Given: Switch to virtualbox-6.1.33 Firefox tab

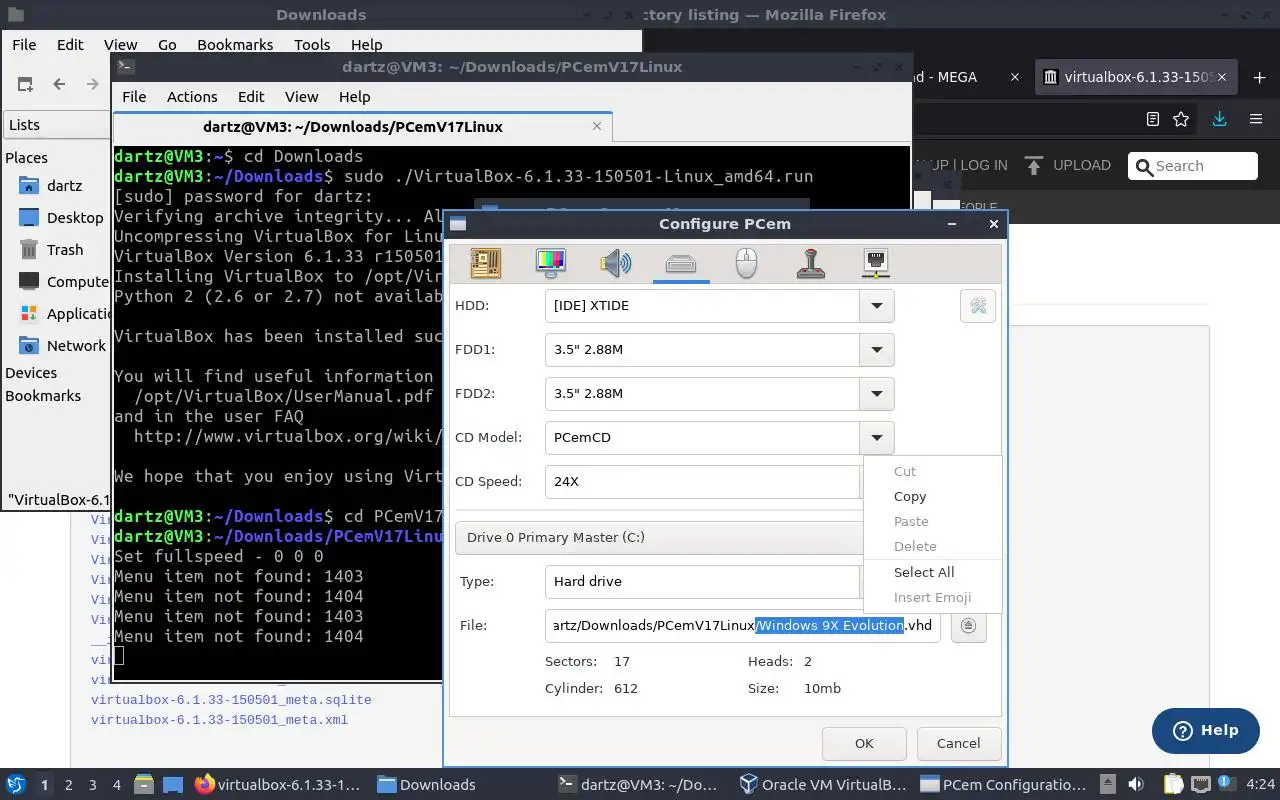Looking at the screenshot, I should [1135, 77].
